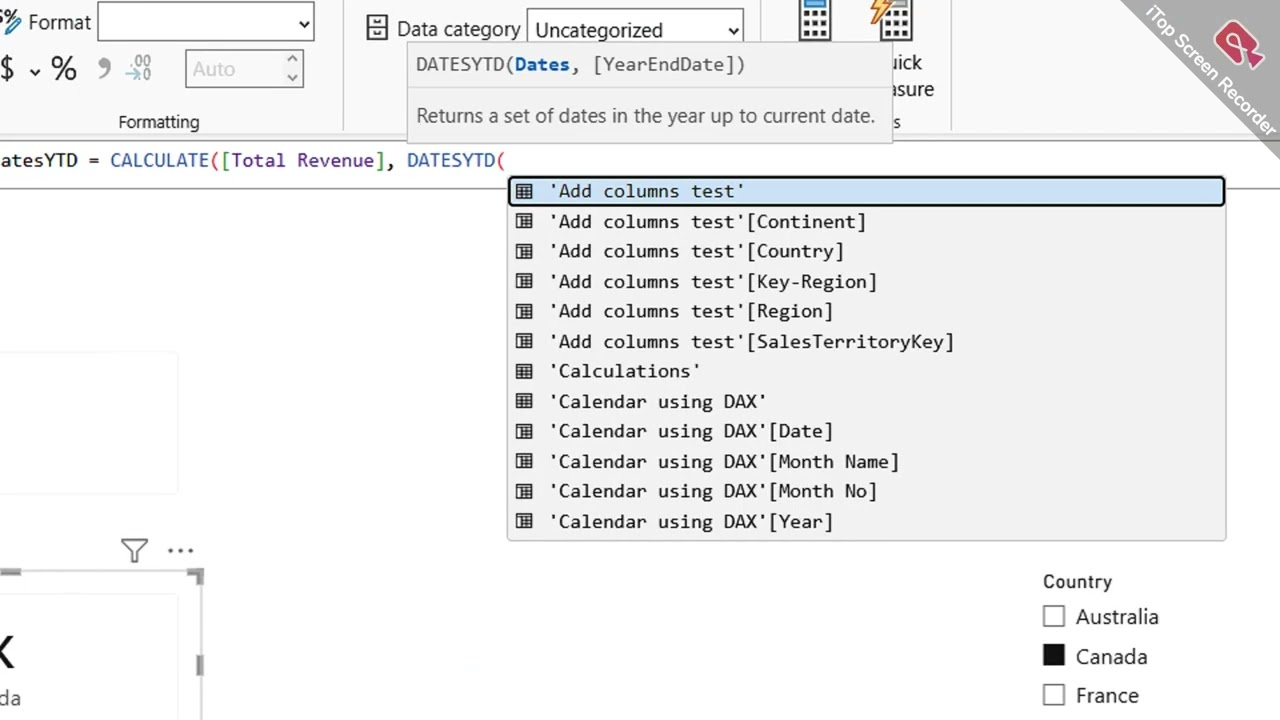Select 'Add columns test'[Key-Region] suggestion

coord(866,281)
